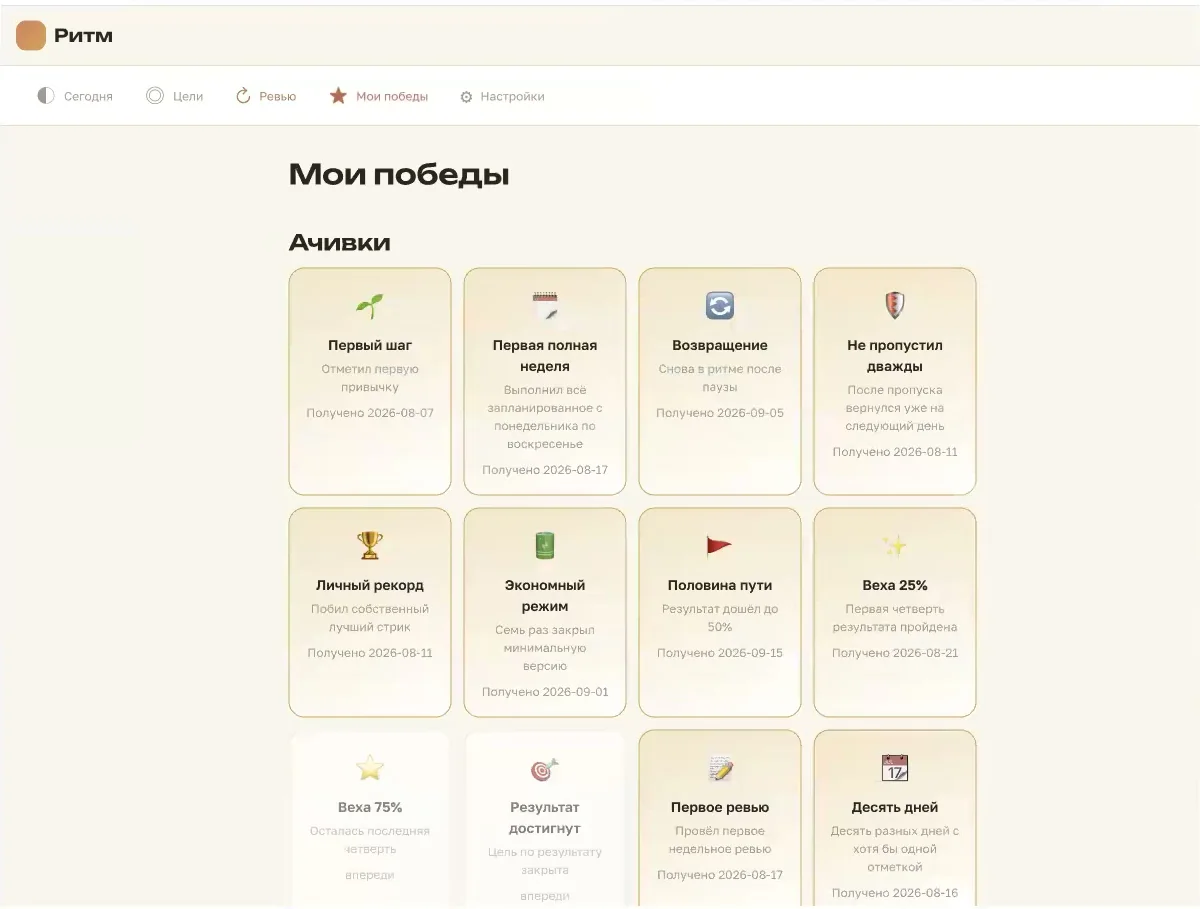This screenshot has height=909, width=1200.
Task: Click the Ачивки section heading
Action: coord(340,242)
